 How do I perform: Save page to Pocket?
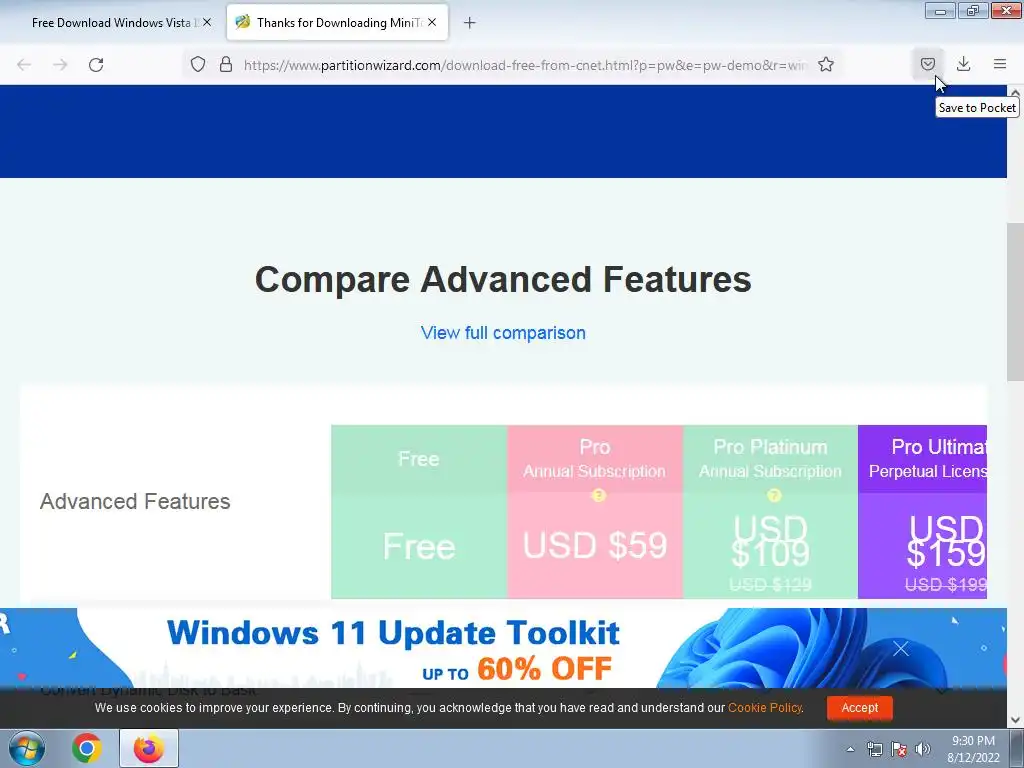[927, 64]
